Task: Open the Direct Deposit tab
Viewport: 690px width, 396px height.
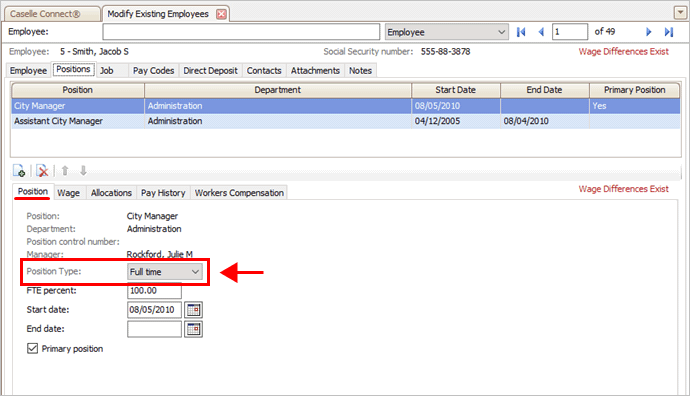Action: coord(210,70)
